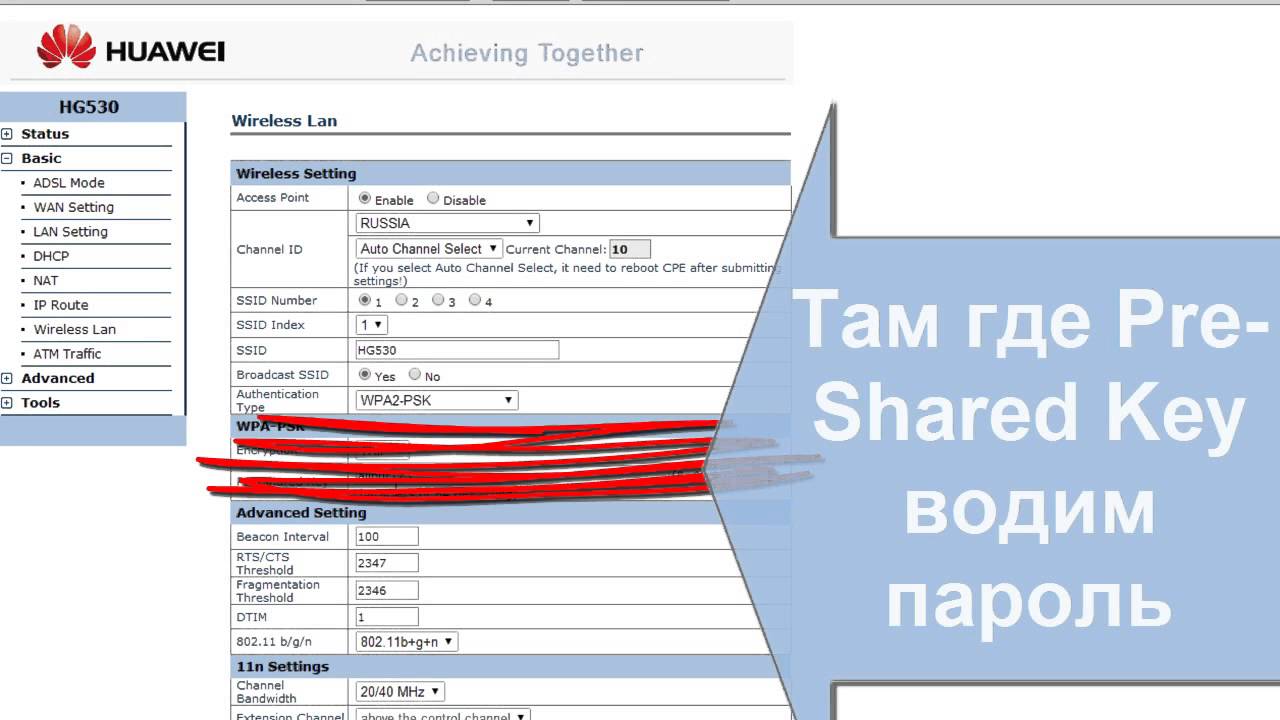This screenshot has width=1280, height=720.
Task: Click the Wireless Lan page heading
Action: point(284,121)
